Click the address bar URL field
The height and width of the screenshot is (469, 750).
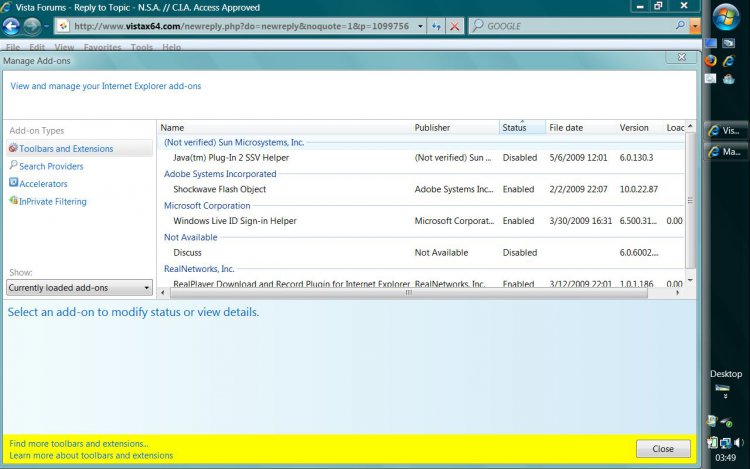pos(242,26)
